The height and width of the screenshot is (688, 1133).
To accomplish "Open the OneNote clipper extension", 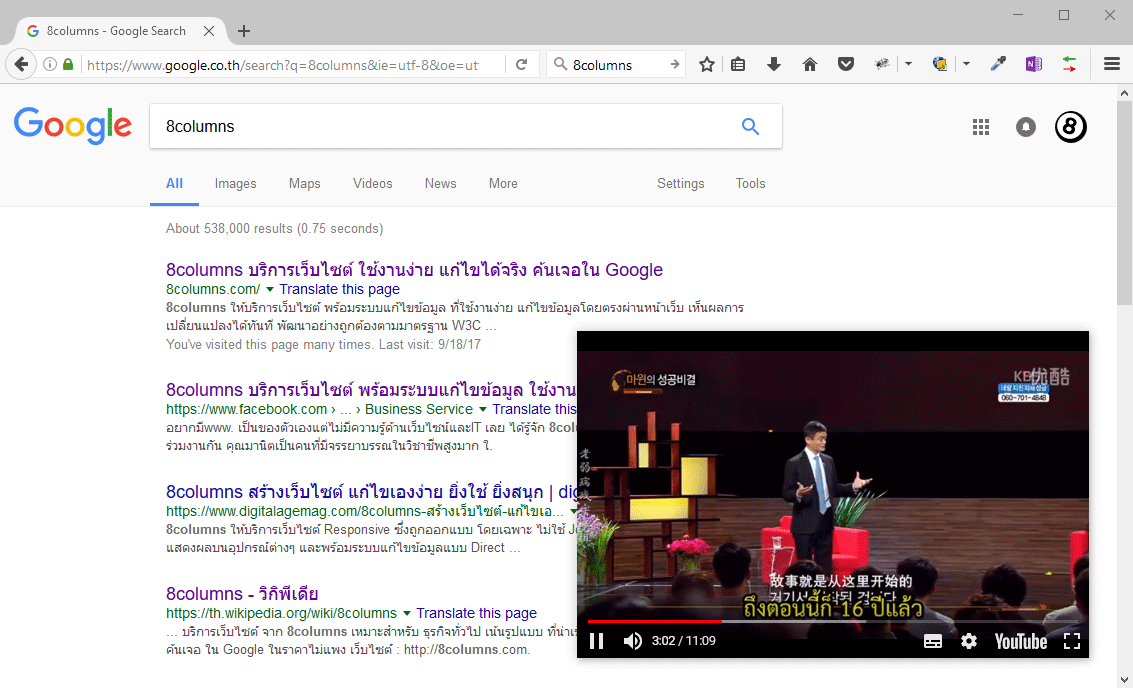I will [x=1033, y=64].
